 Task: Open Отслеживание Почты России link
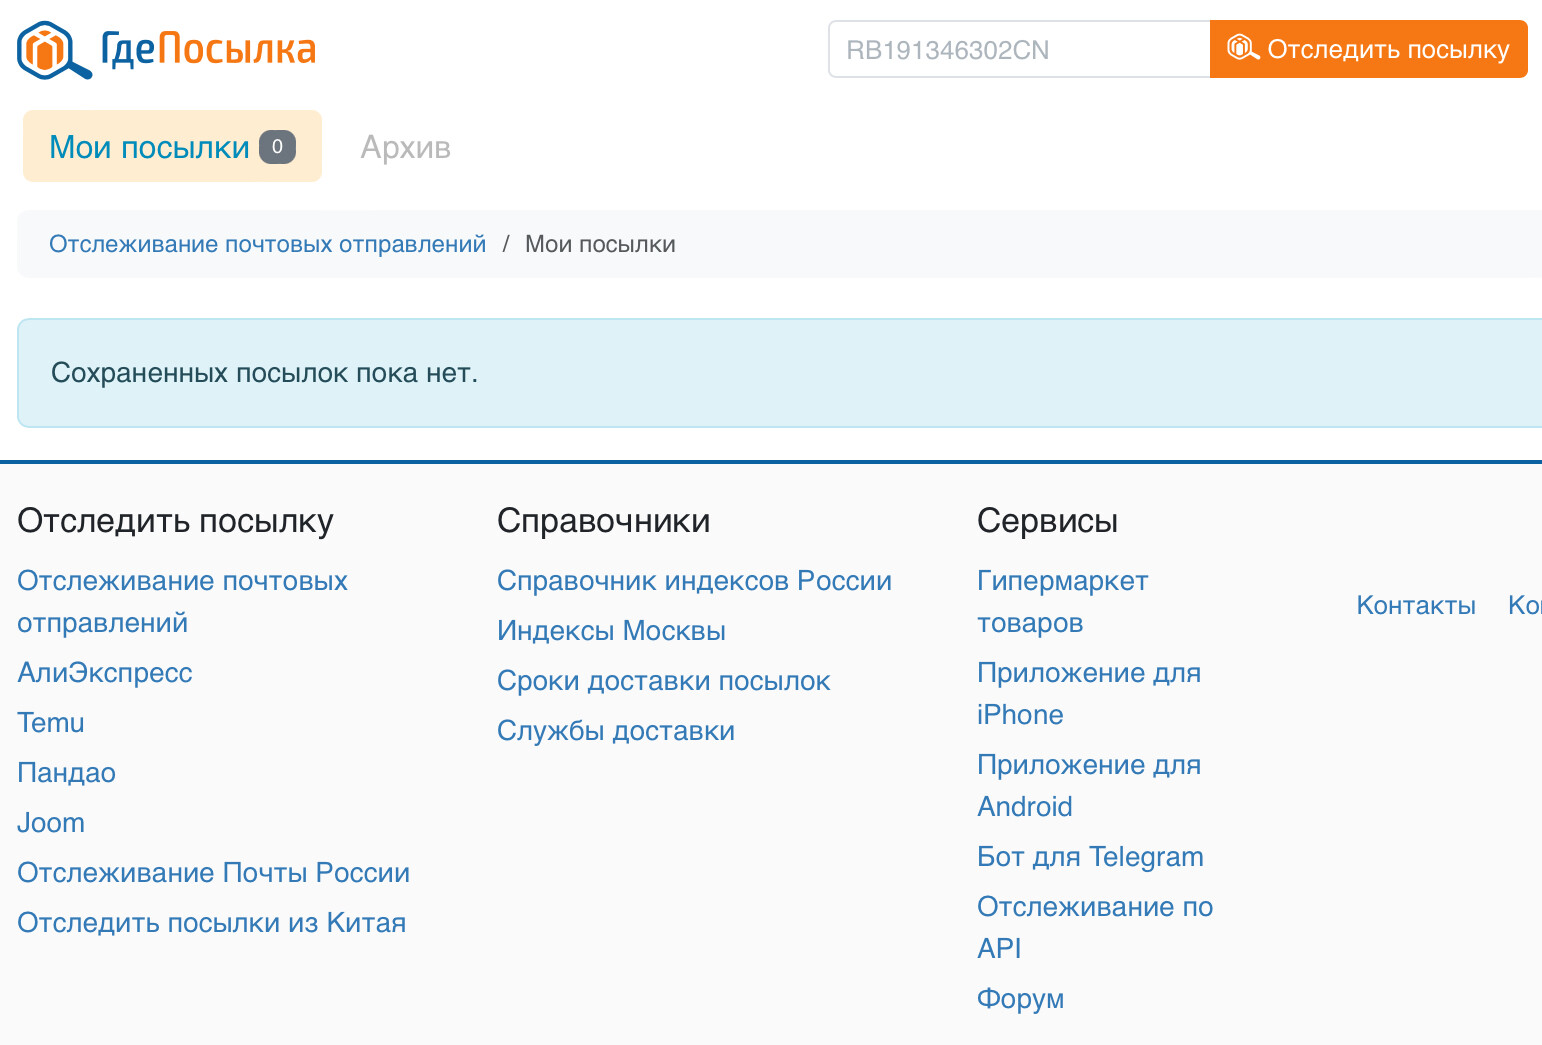[213, 872]
